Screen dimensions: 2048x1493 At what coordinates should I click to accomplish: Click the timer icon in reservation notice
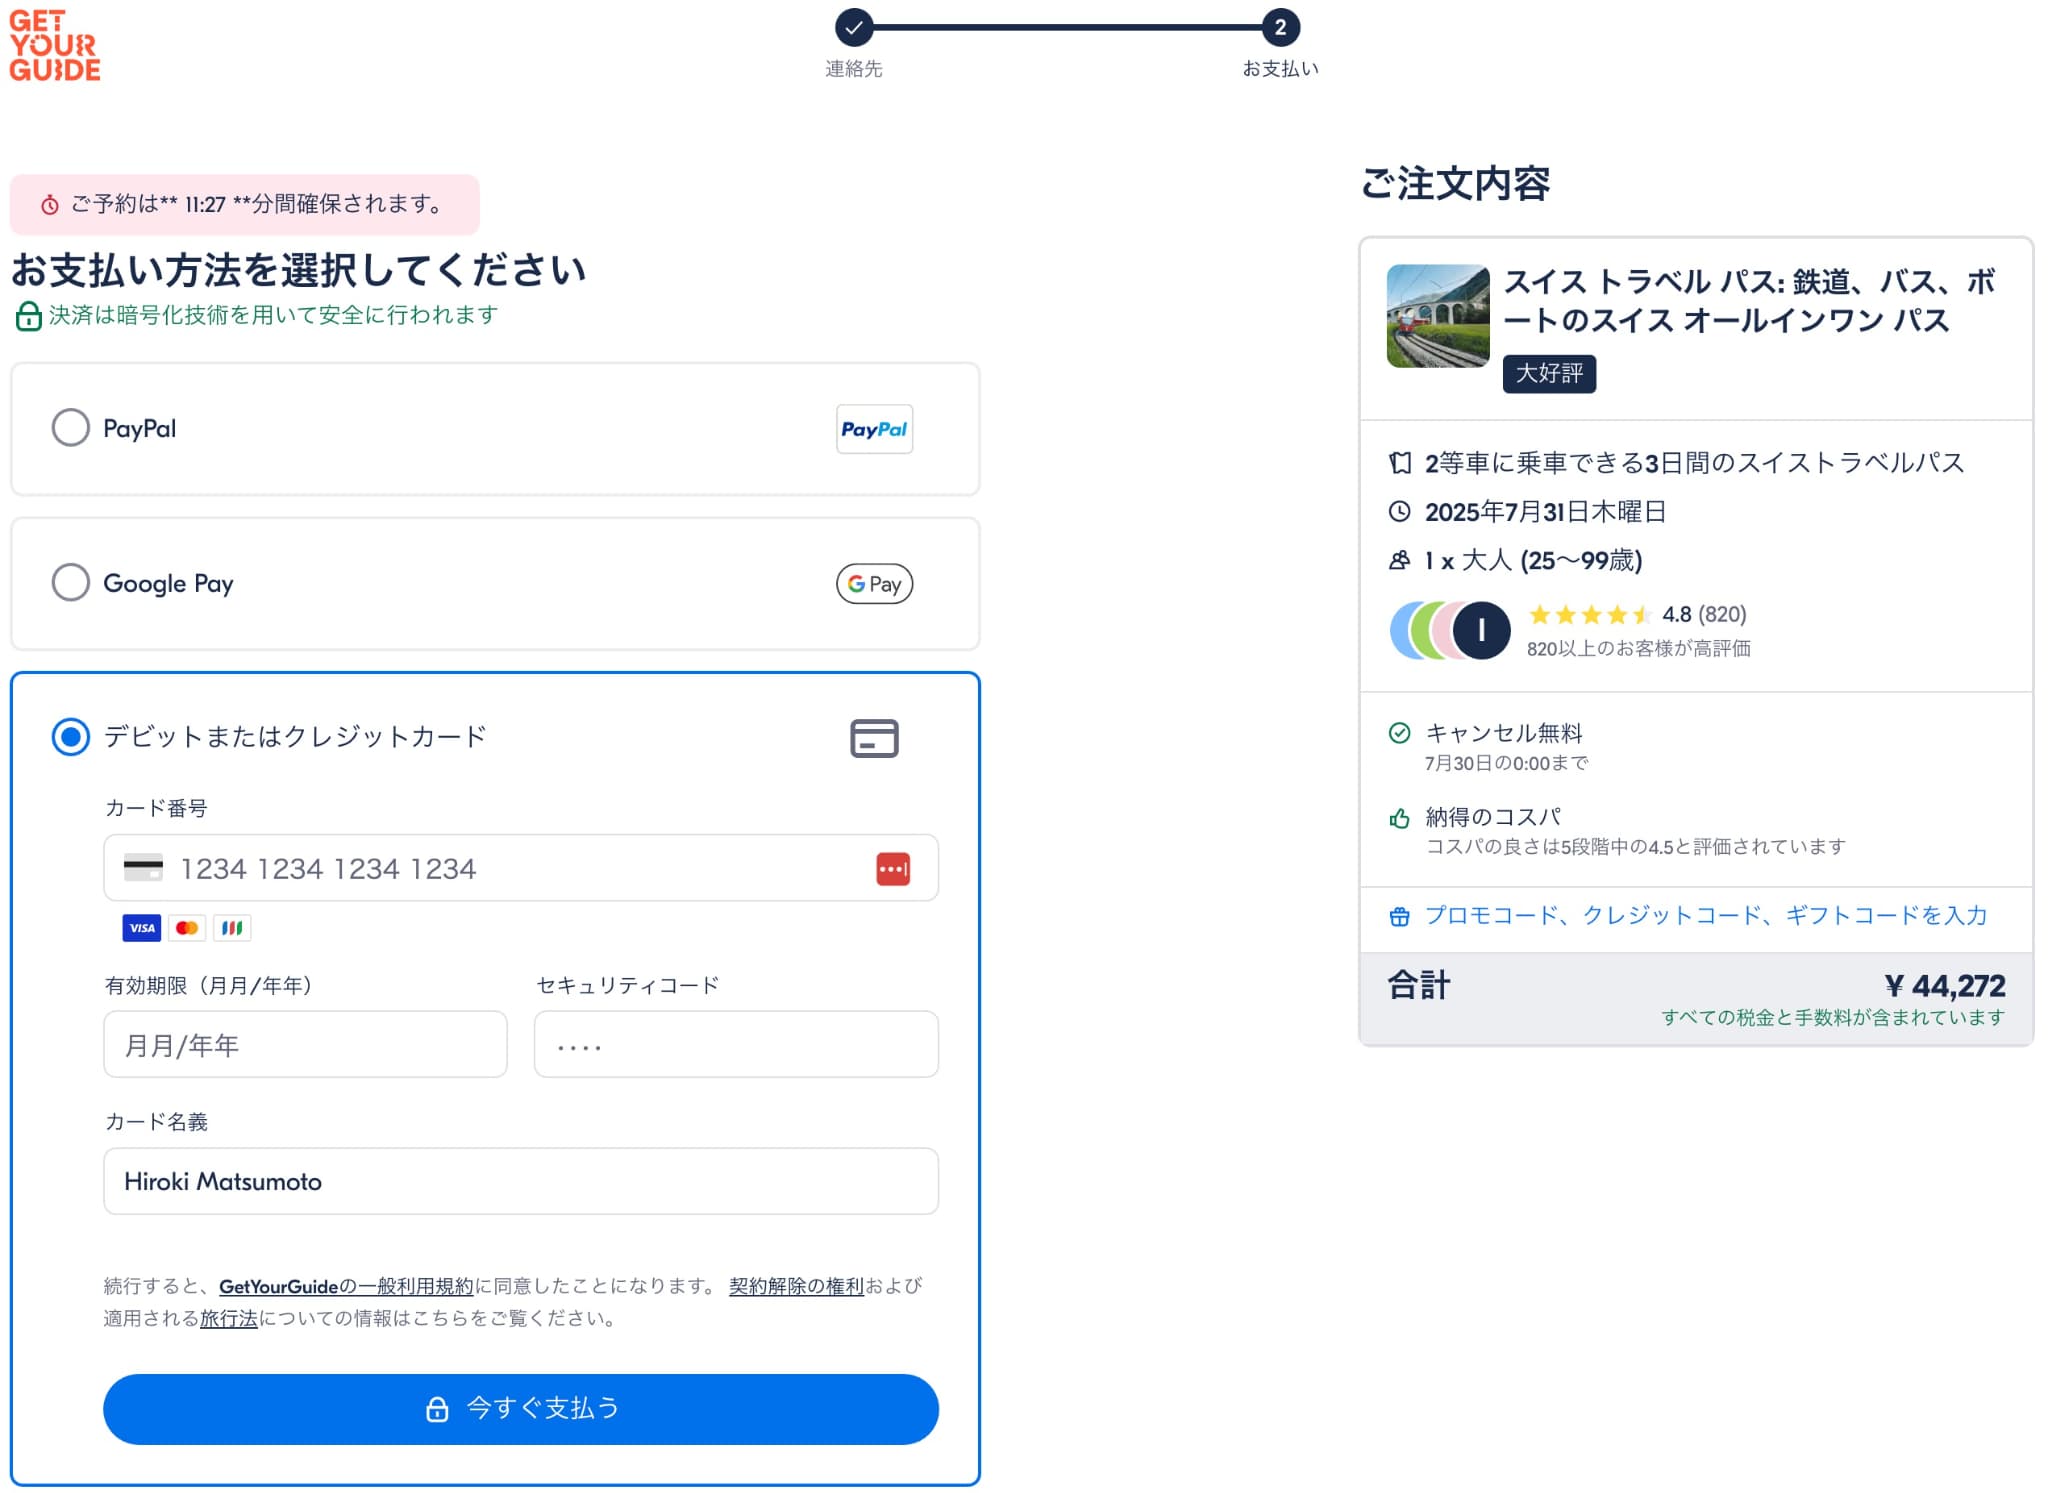tap(49, 205)
